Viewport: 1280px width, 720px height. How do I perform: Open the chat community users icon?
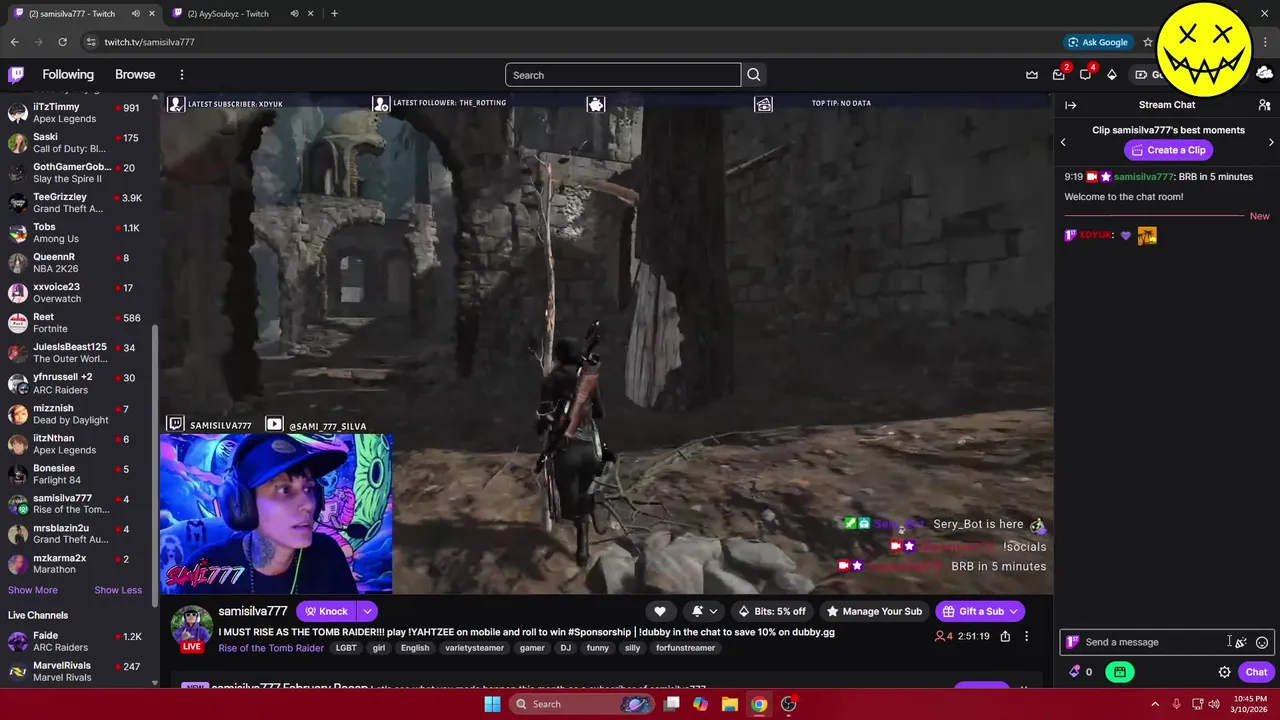point(1264,105)
